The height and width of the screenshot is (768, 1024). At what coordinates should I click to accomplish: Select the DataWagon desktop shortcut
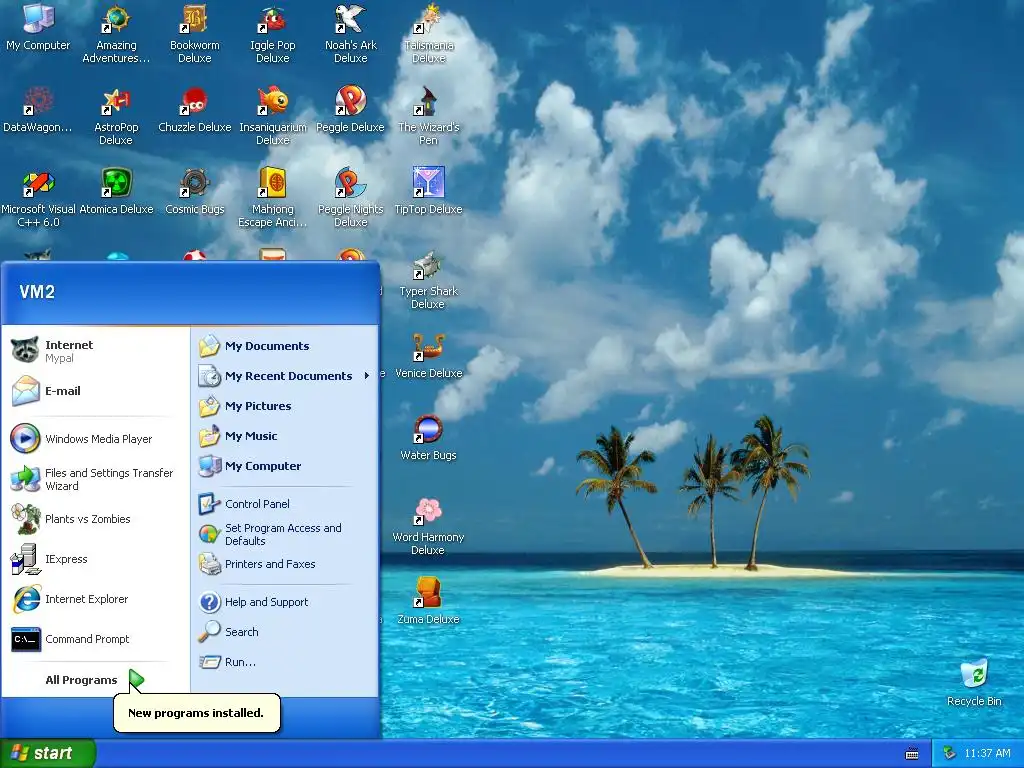[x=38, y=109]
